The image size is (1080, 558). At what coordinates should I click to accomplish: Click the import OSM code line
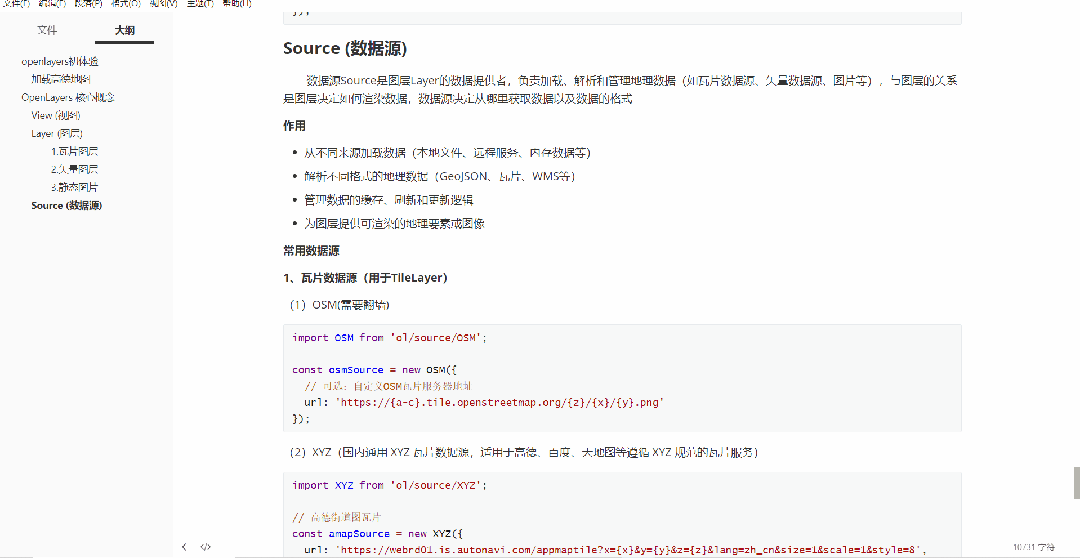(390, 338)
